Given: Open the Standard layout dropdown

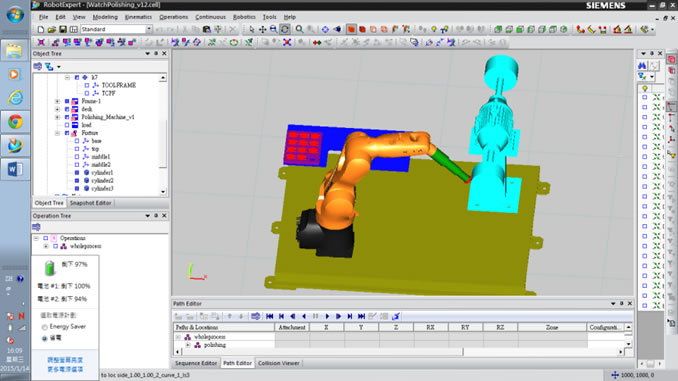Looking at the screenshot, I should coord(149,29).
